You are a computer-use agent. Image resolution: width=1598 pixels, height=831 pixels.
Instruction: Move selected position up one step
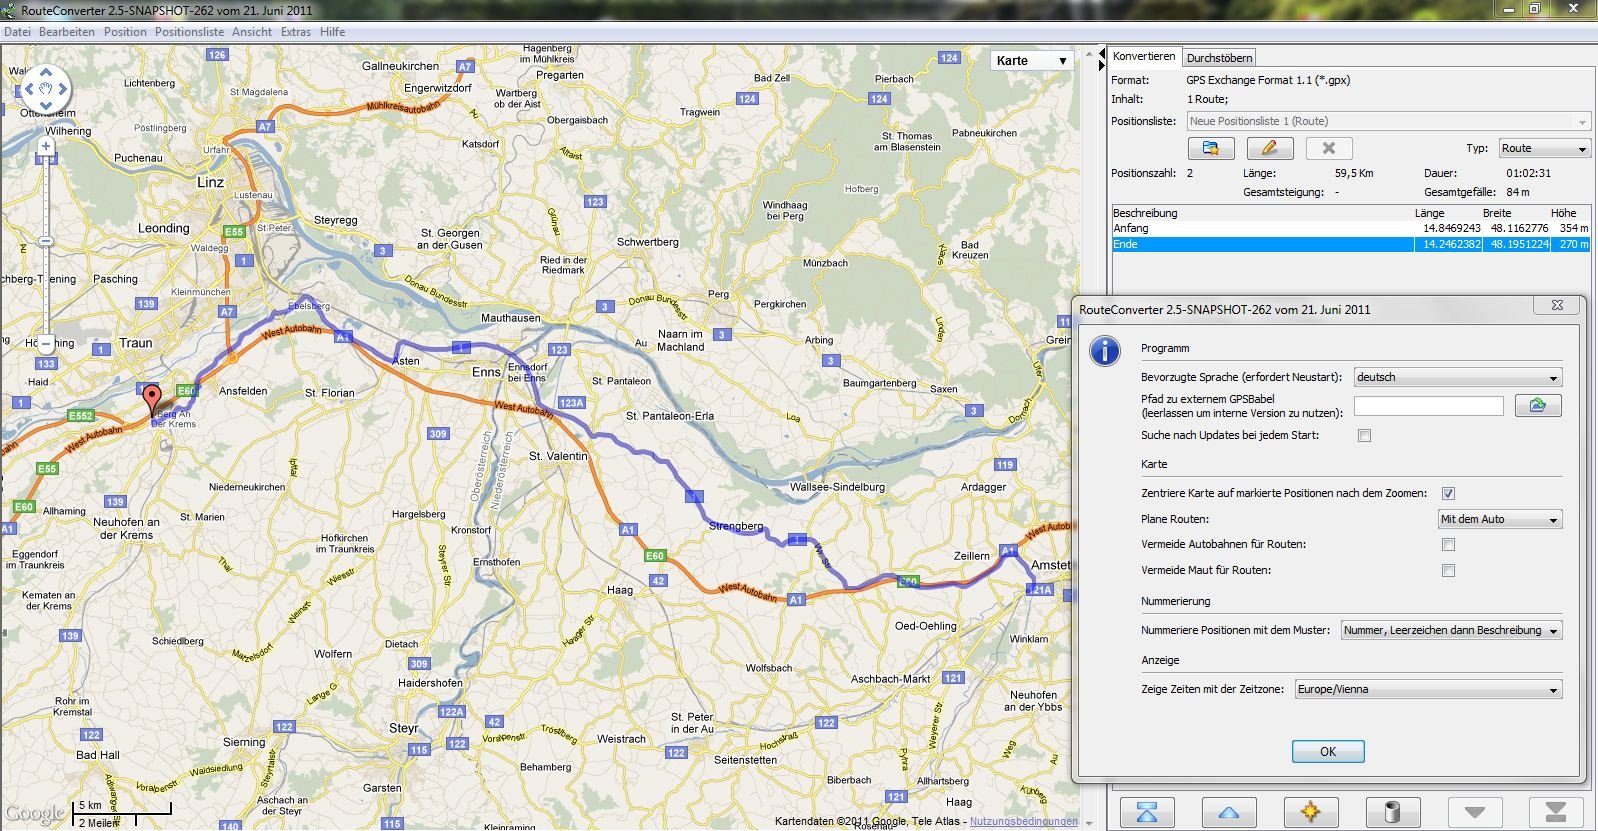coord(1228,812)
